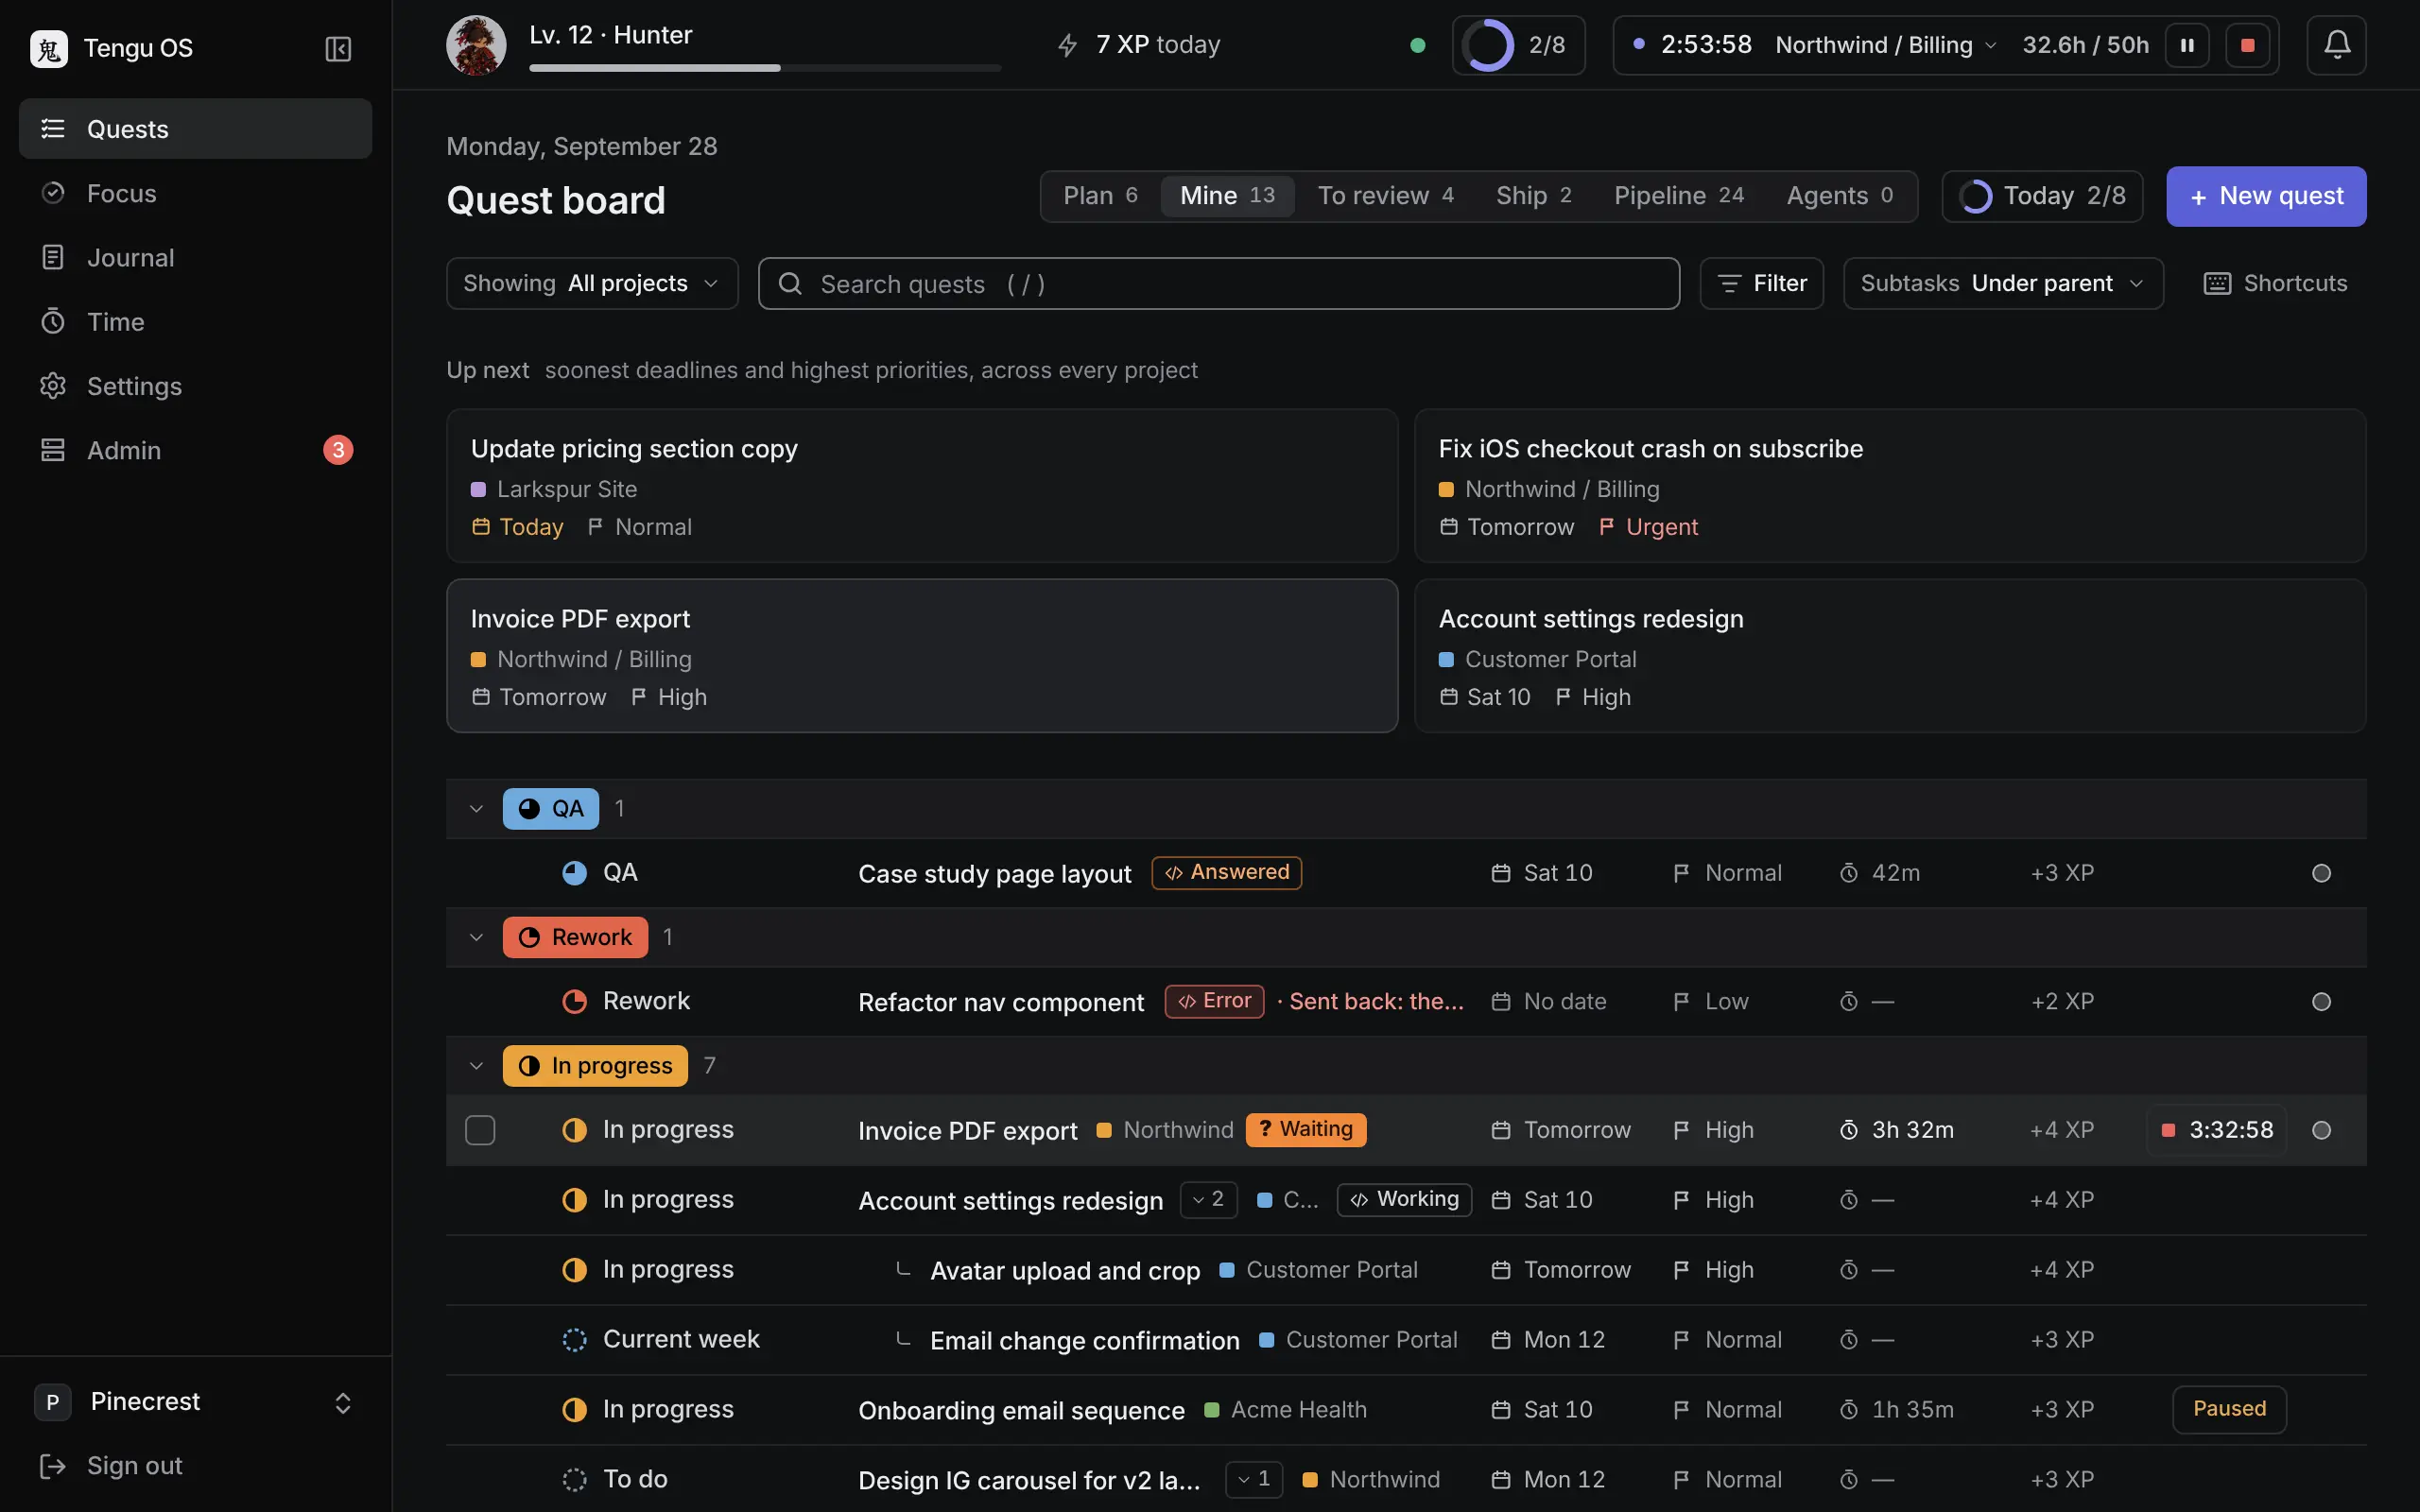Viewport: 2420px width, 1512px height.
Task: Open the notifications bell
Action: coord(2336,45)
